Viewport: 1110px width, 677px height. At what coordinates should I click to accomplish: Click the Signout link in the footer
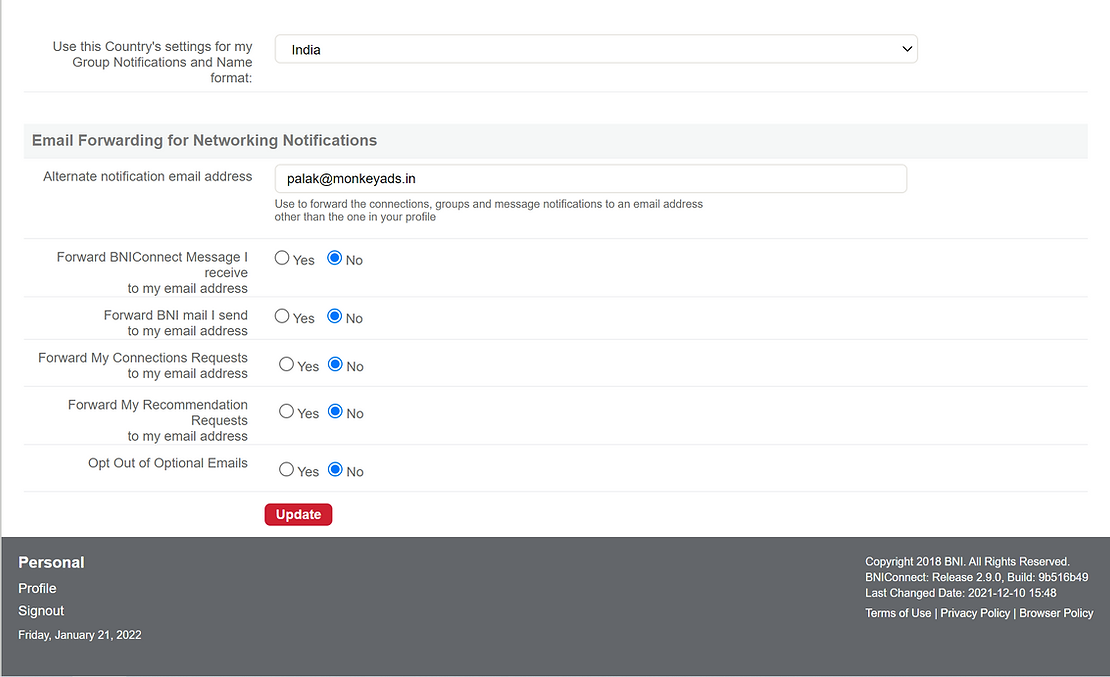(x=41, y=611)
